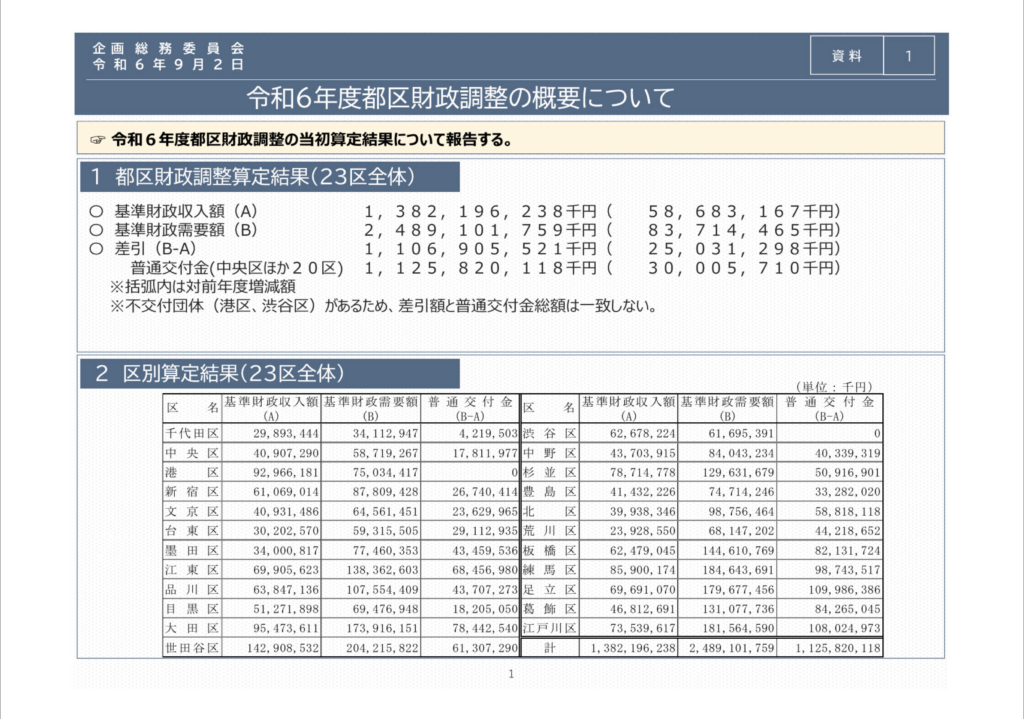Click the 世田谷区 row name cell
The image size is (1024, 719).
click(x=192, y=648)
